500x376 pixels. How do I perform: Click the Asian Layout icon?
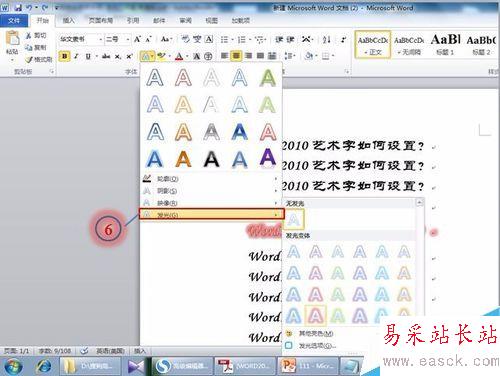click(x=306, y=40)
